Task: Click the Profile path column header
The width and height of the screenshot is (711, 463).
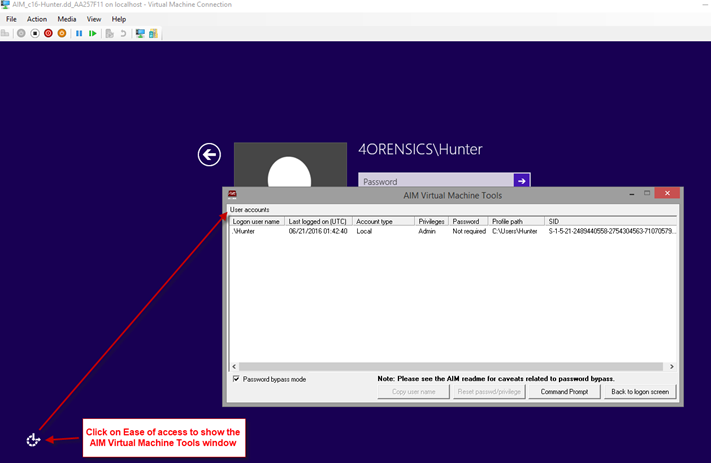Action: (x=516, y=221)
